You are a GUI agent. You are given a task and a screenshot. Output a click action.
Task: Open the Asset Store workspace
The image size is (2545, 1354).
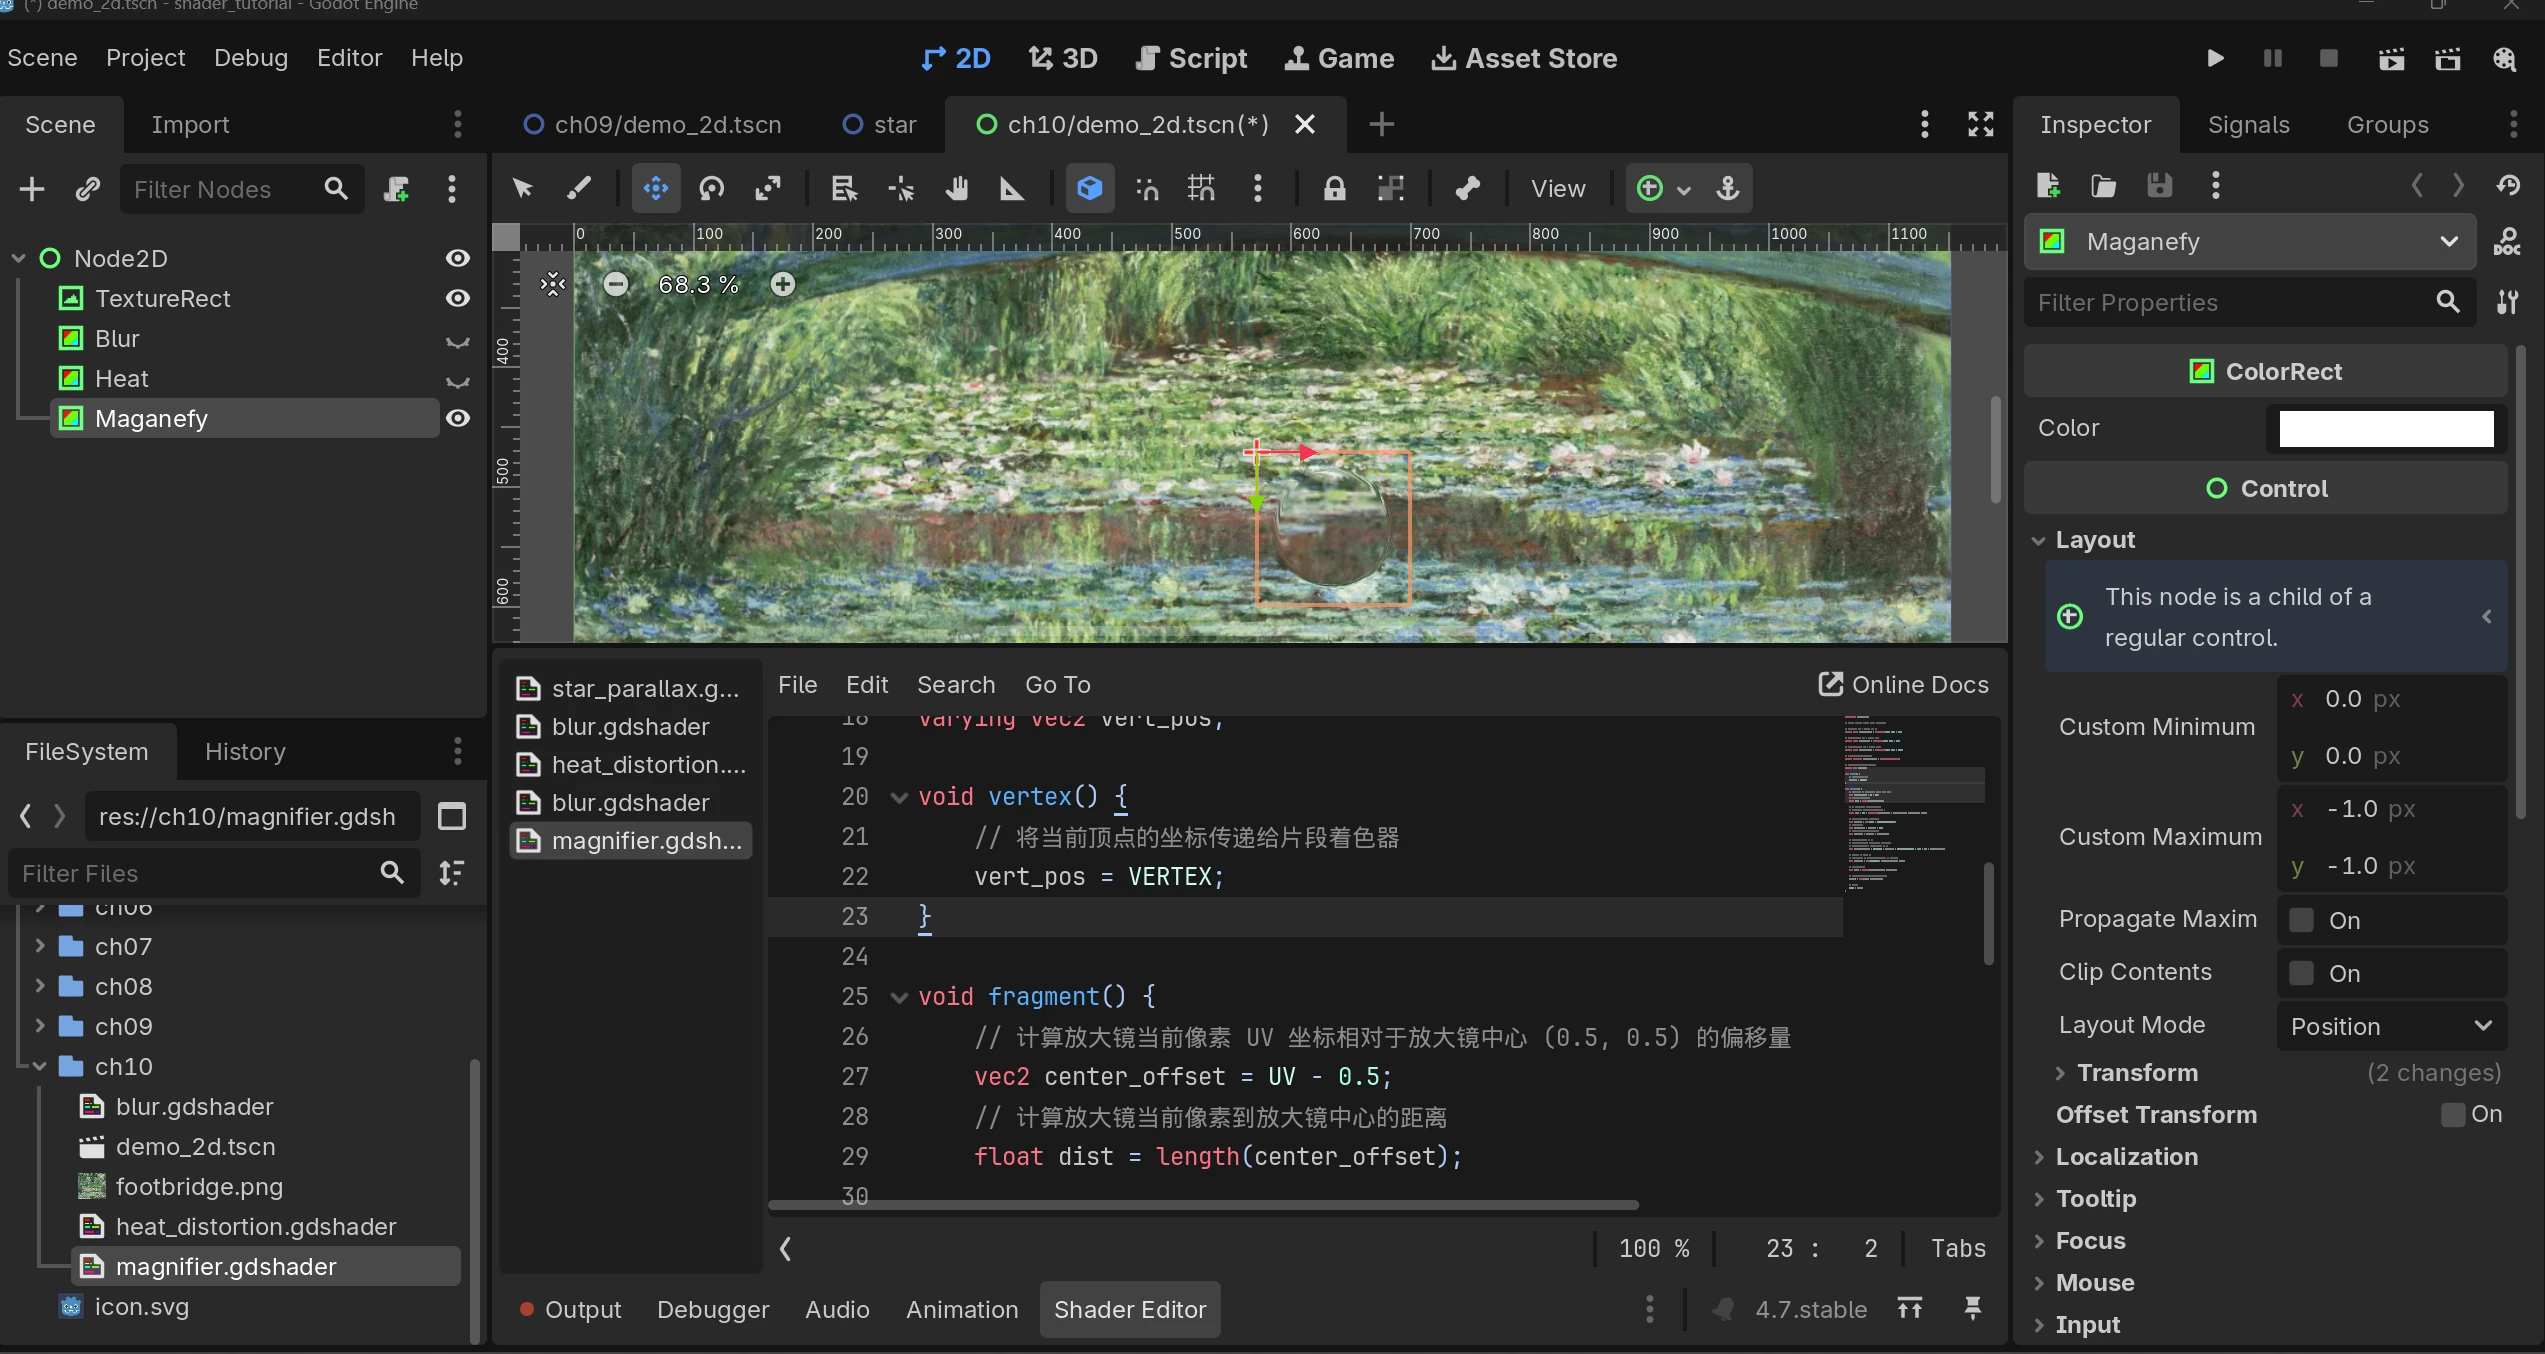[x=1524, y=58]
